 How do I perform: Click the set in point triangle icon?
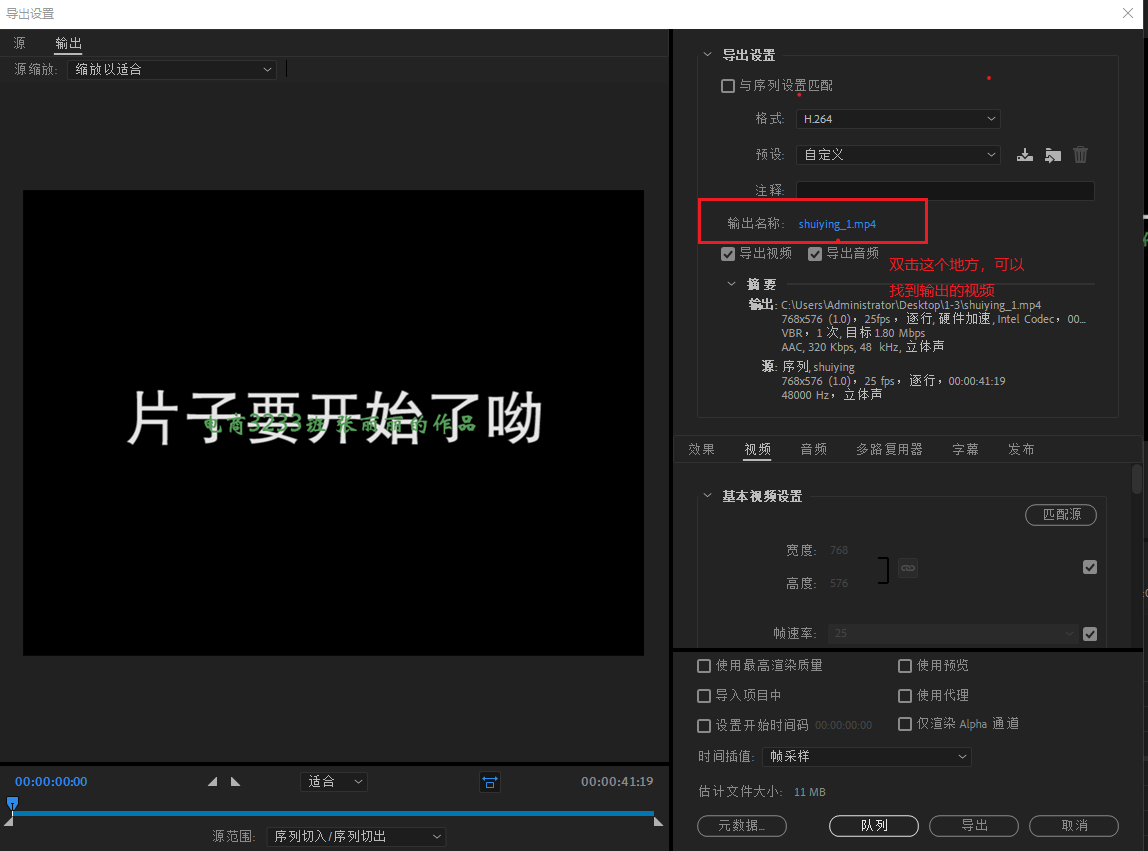pos(212,782)
